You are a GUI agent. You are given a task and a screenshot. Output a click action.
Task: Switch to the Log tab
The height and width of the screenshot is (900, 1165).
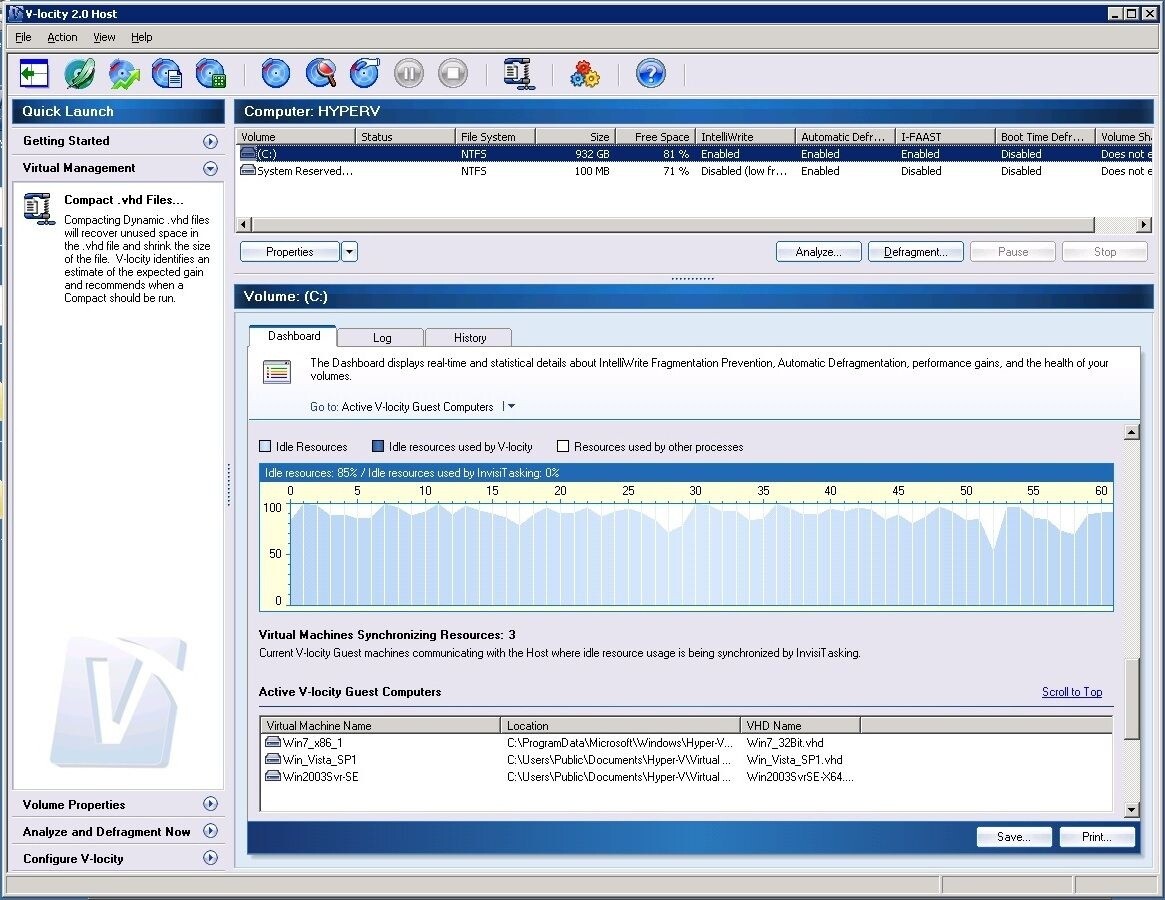tap(381, 337)
